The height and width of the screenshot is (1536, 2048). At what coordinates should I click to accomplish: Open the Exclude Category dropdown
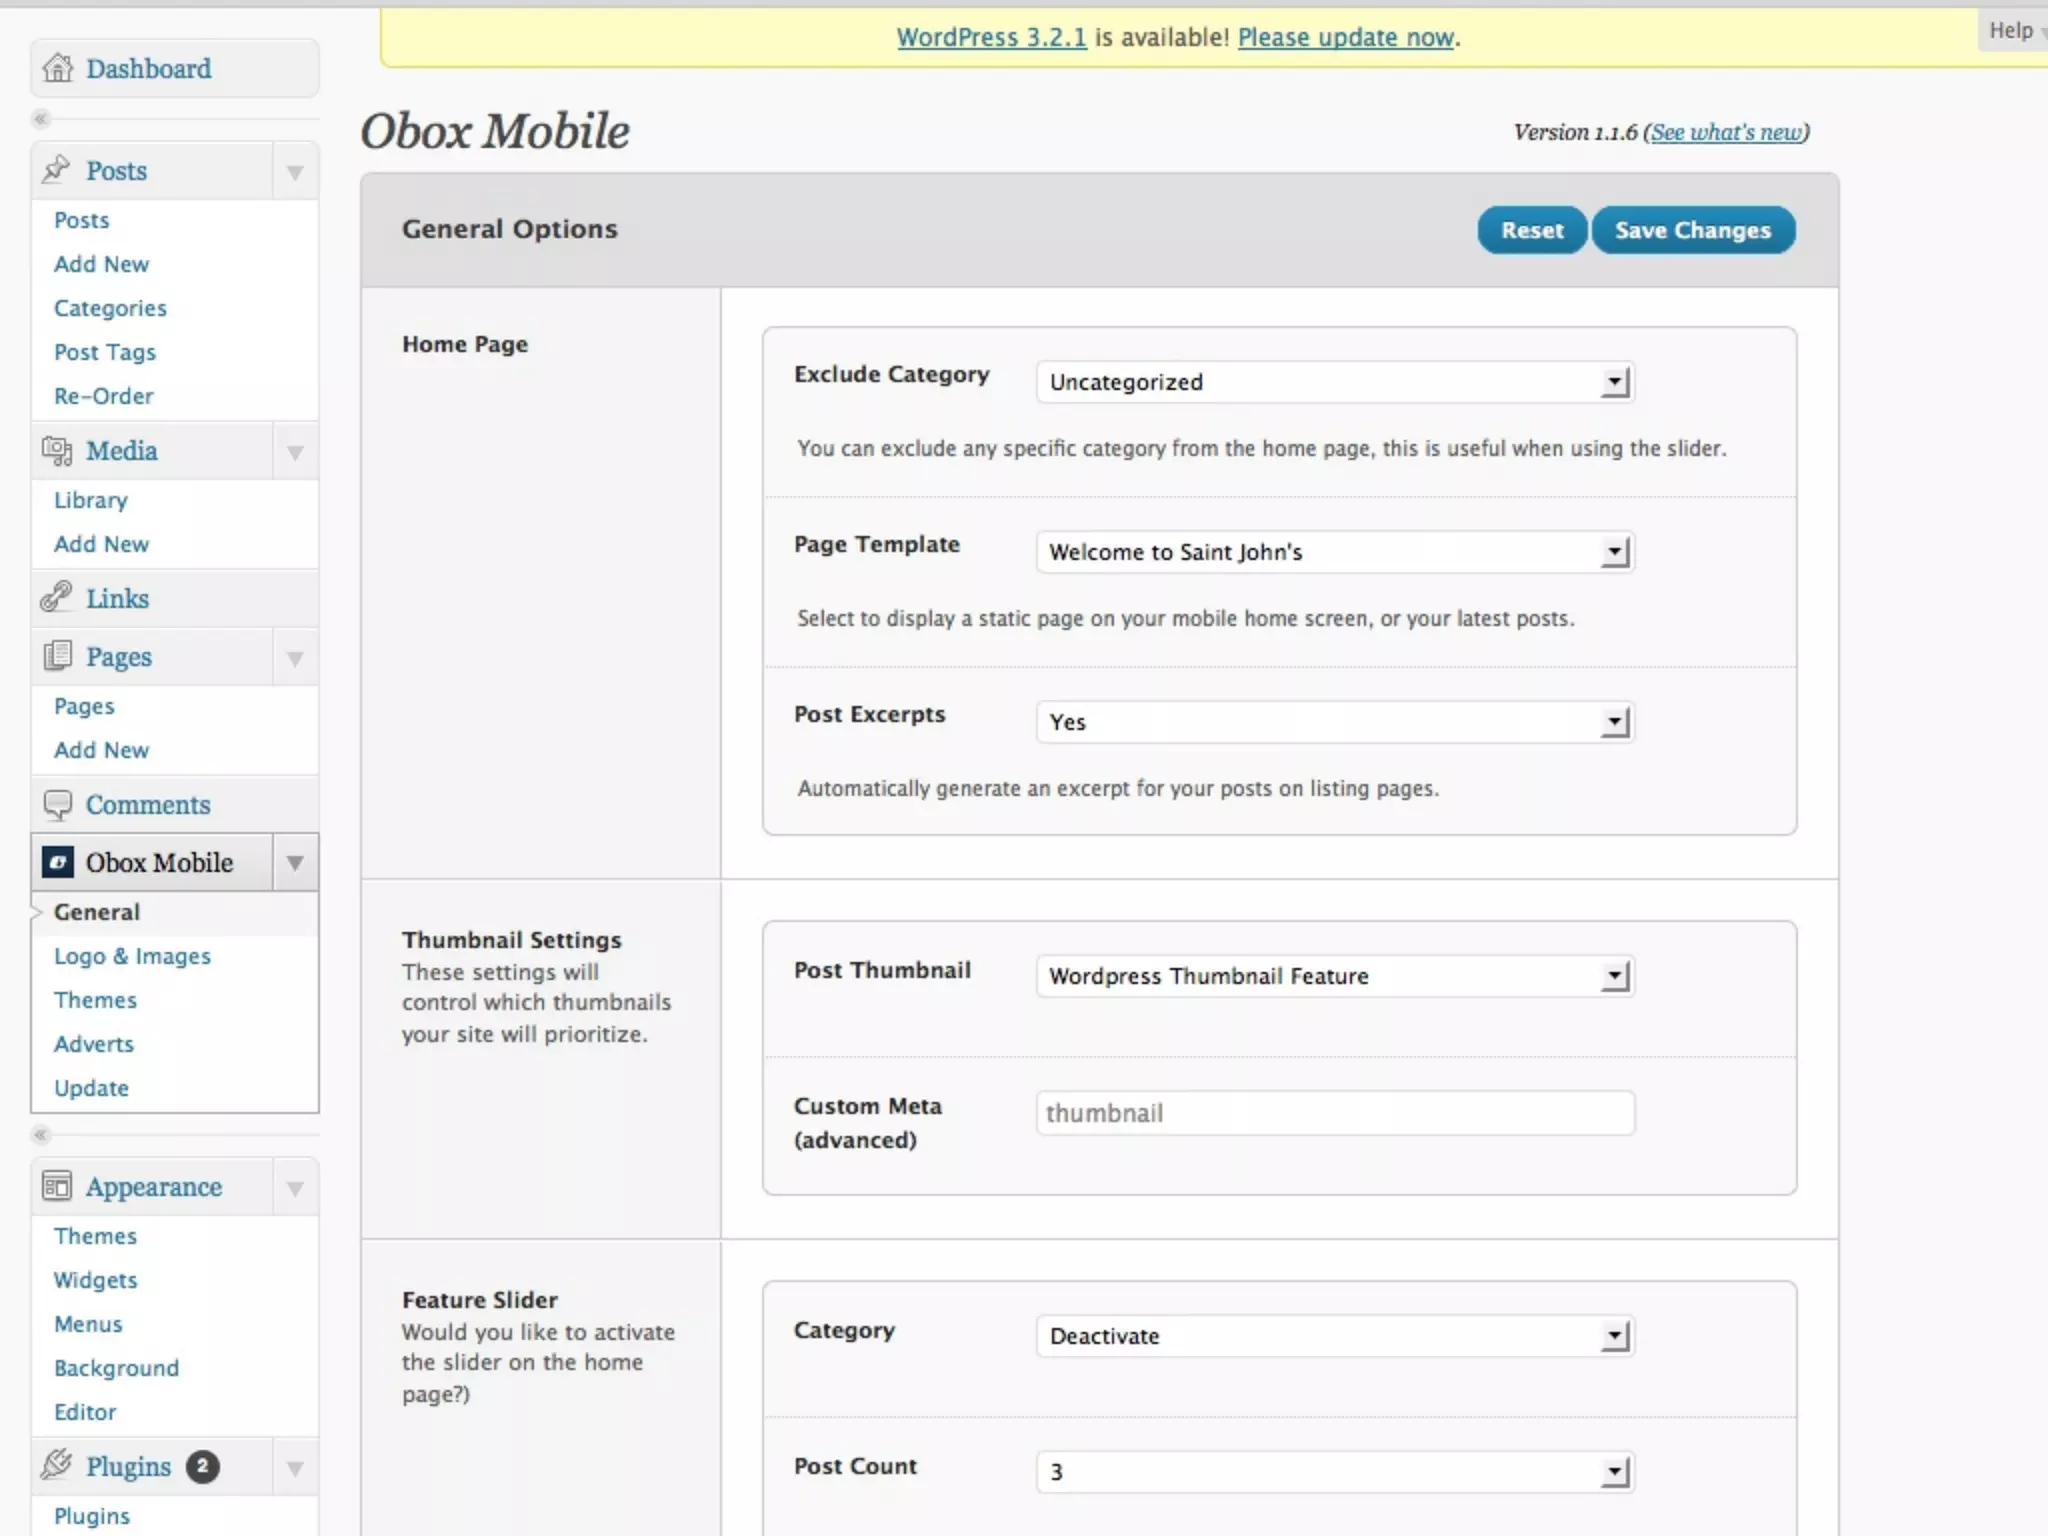(x=1334, y=382)
